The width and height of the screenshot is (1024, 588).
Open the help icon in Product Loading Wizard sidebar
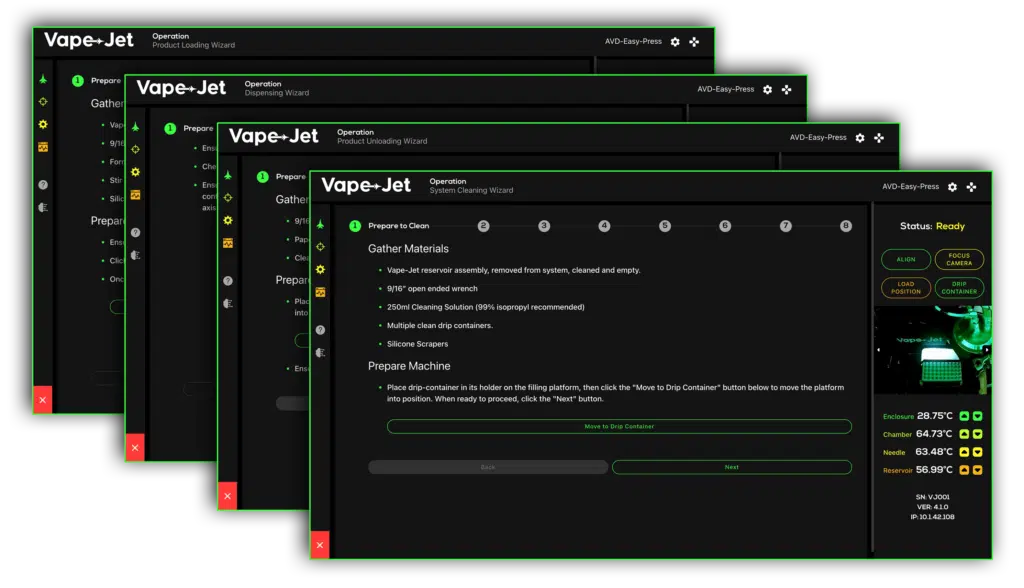(43, 184)
